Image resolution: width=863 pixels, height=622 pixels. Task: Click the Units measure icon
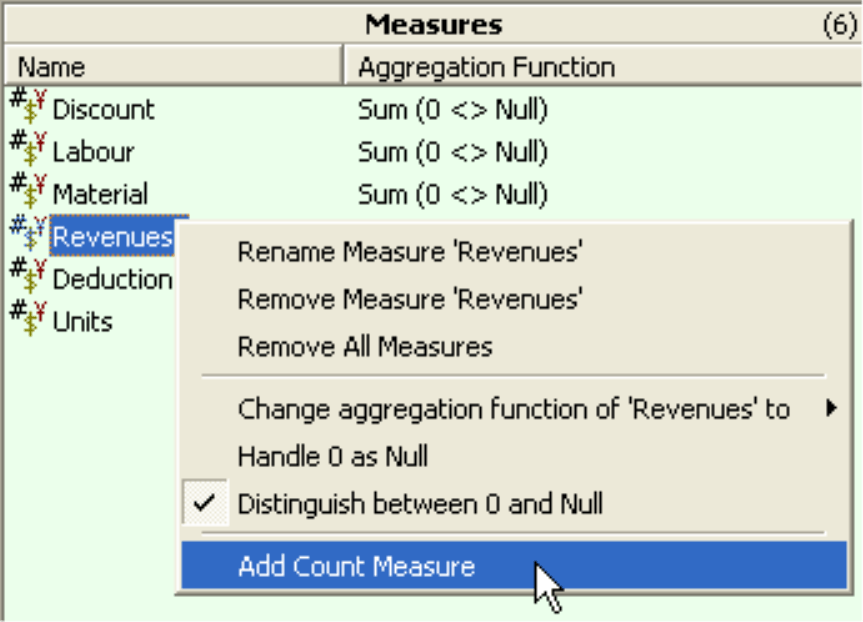coord(28,319)
